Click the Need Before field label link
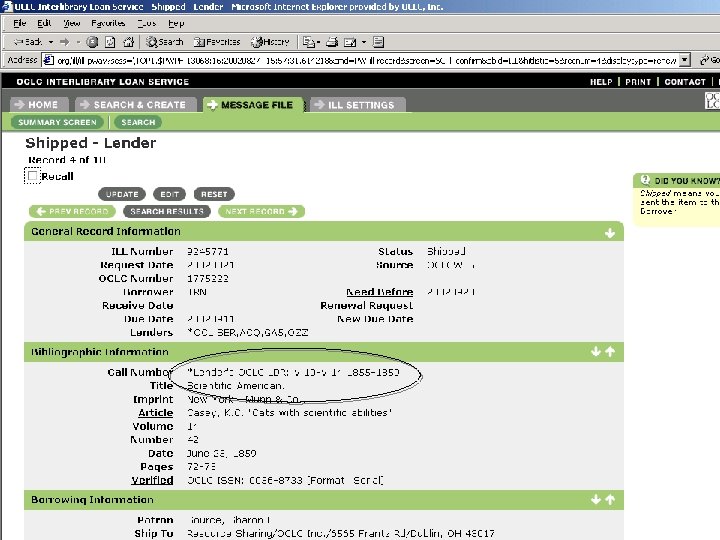 click(x=379, y=292)
